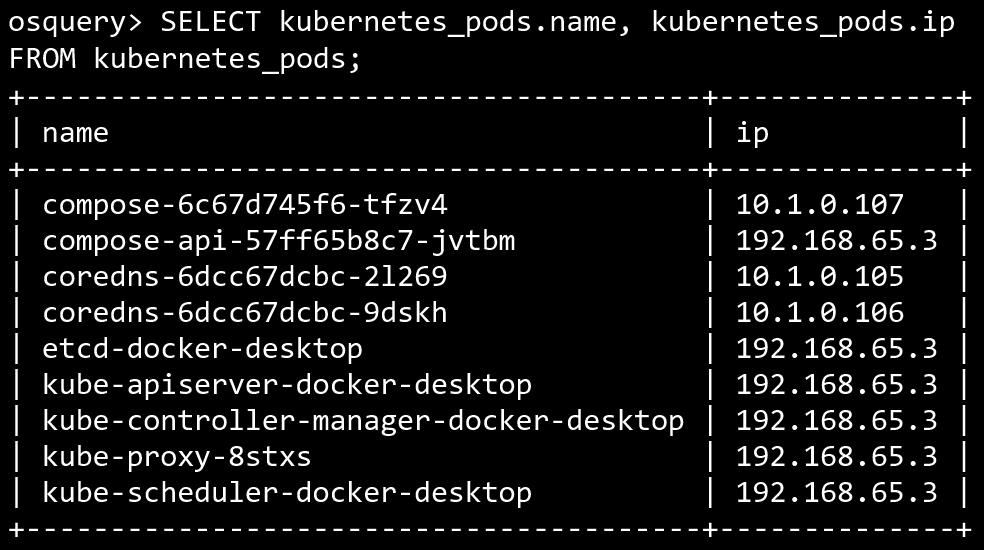Click kube-apiserver-docker-desktop pod name

pos(287,386)
